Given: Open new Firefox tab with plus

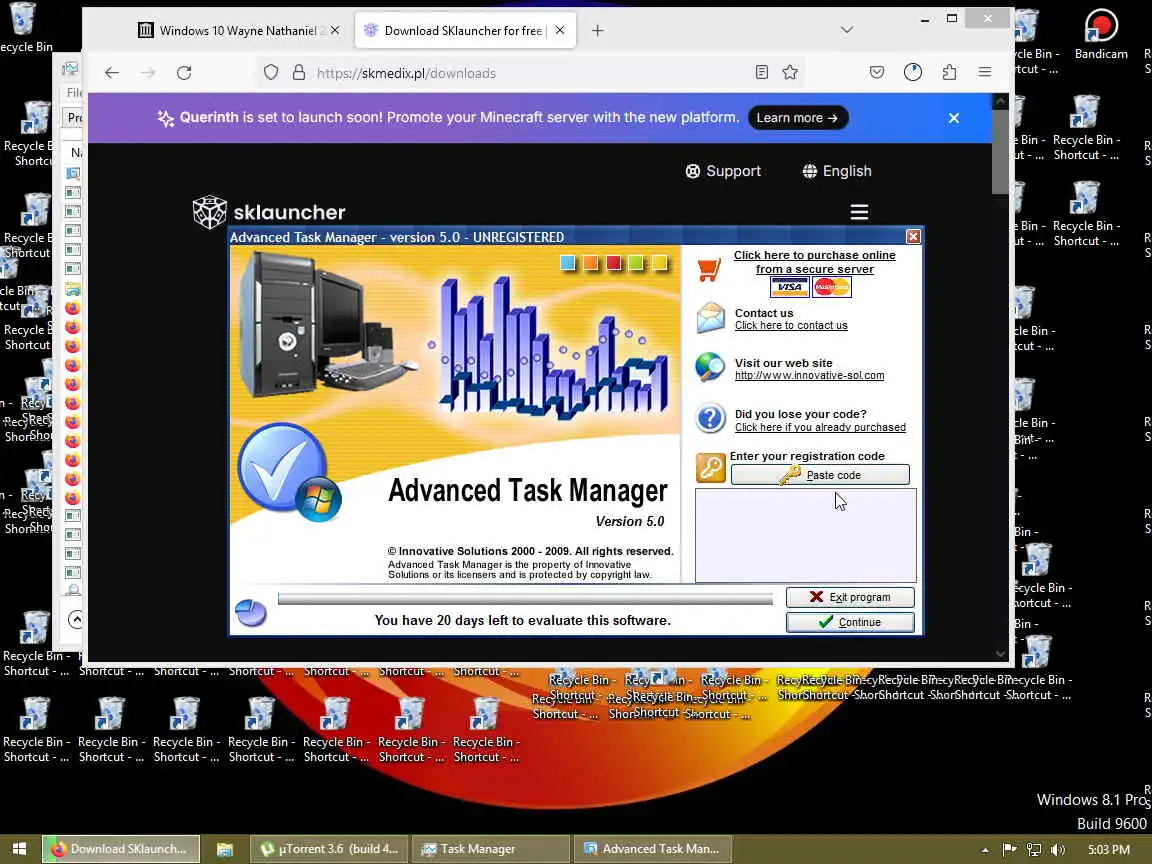Looking at the screenshot, I should (x=598, y=30).
